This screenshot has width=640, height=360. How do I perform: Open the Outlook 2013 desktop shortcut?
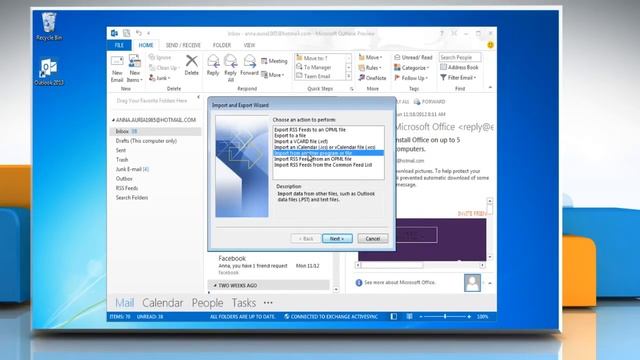click(x=49, y=72)
